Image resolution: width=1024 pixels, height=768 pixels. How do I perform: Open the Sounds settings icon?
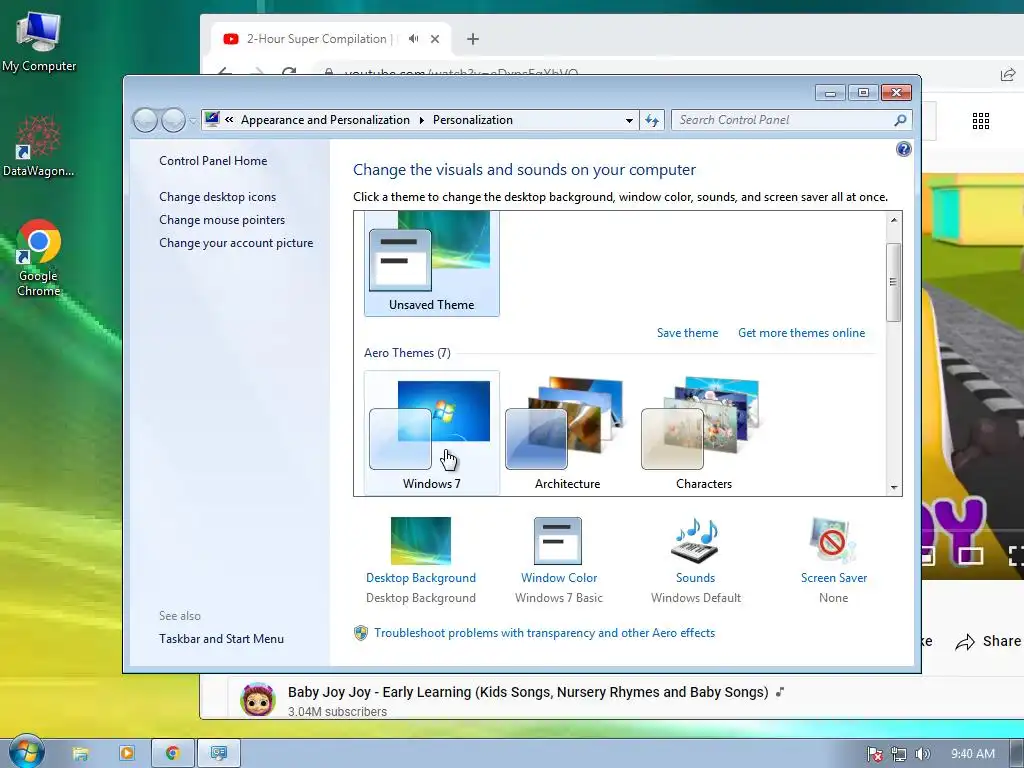695,541
